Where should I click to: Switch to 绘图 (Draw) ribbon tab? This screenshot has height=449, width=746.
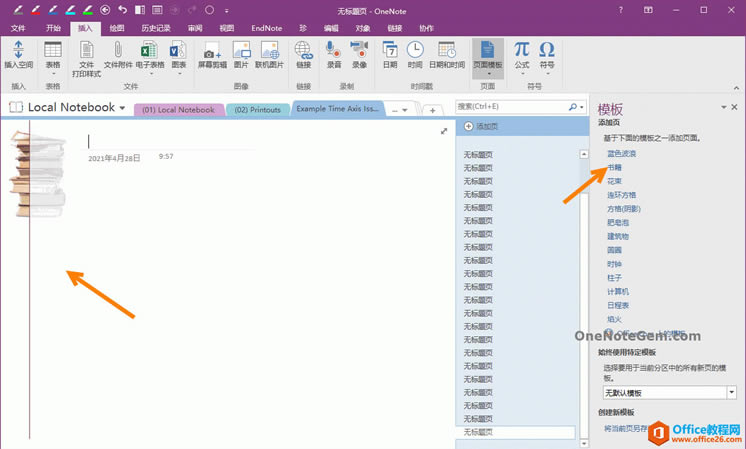(x=117, y=28)
